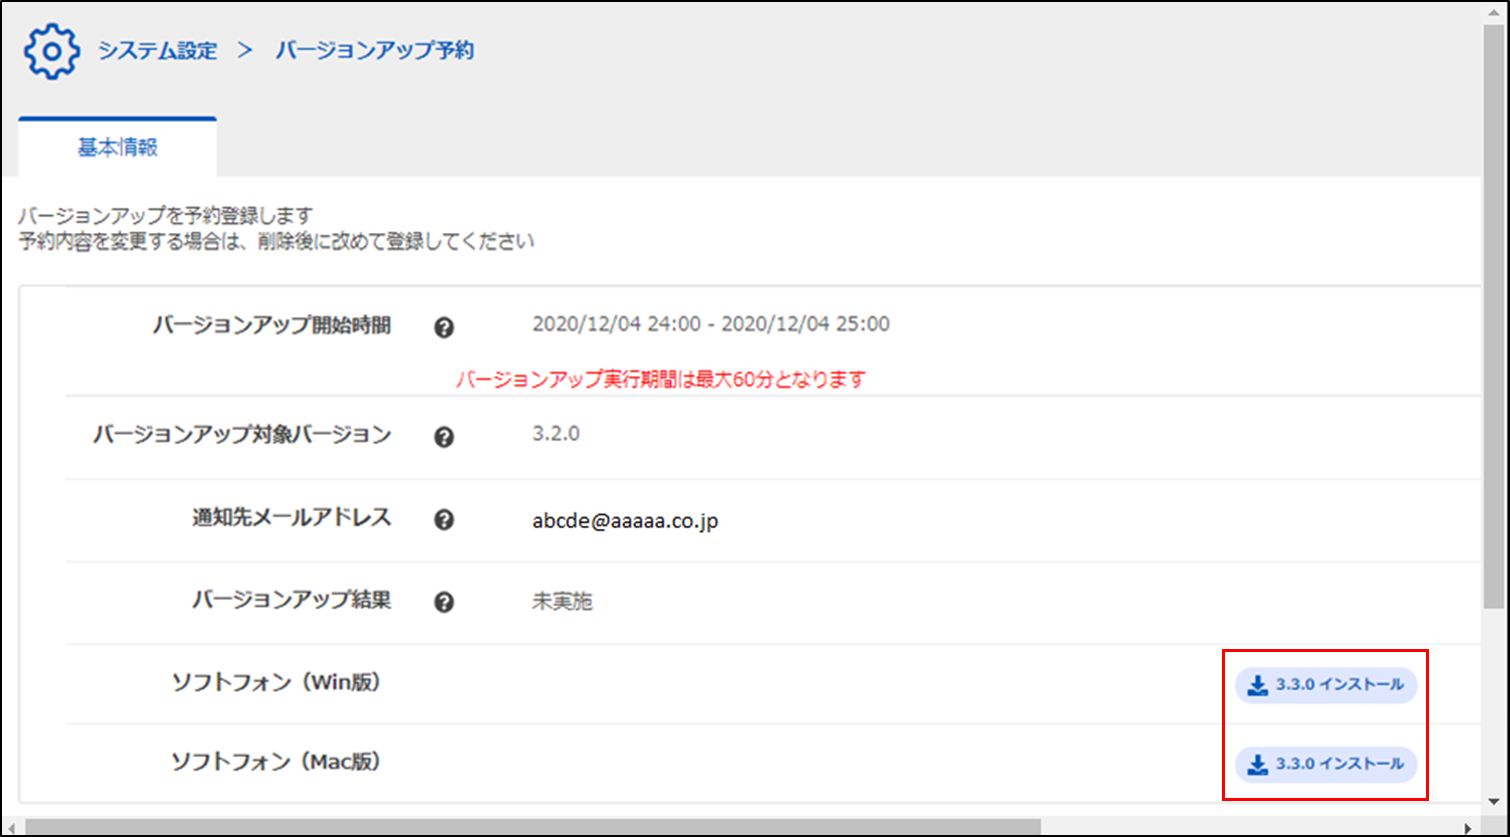The width and height of the screenshot is (1510, 837).
Task: Switch to the 基本情報 tab
Action: [x=117, y=148]
